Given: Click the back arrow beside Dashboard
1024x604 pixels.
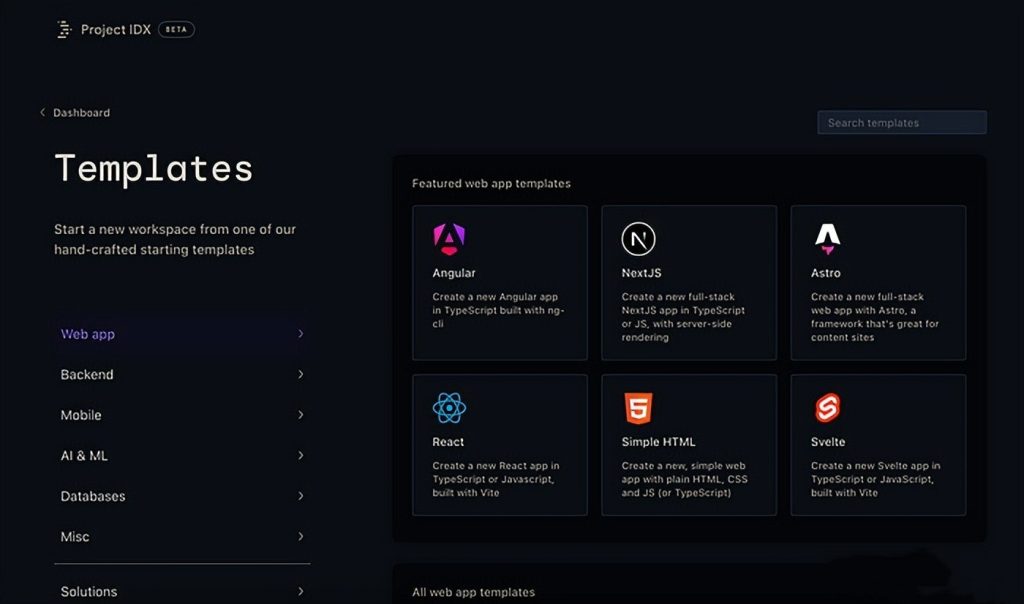Looking at the screenshot, I should (x=42, y=113).
